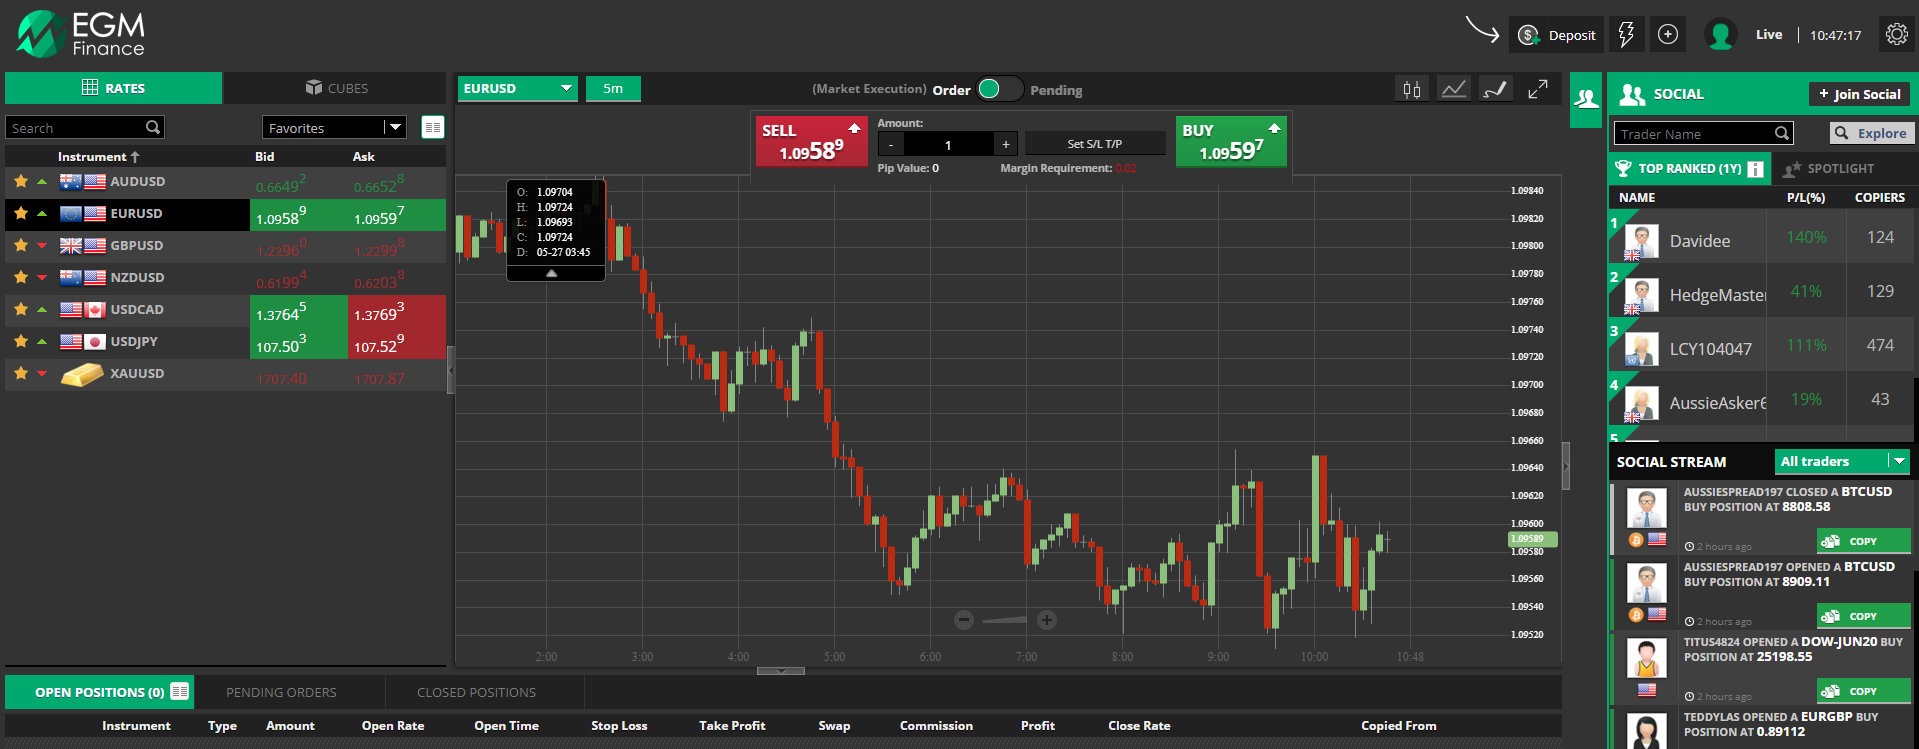
Task: Click the open positions list icon
Action: [x=180, y=691]
